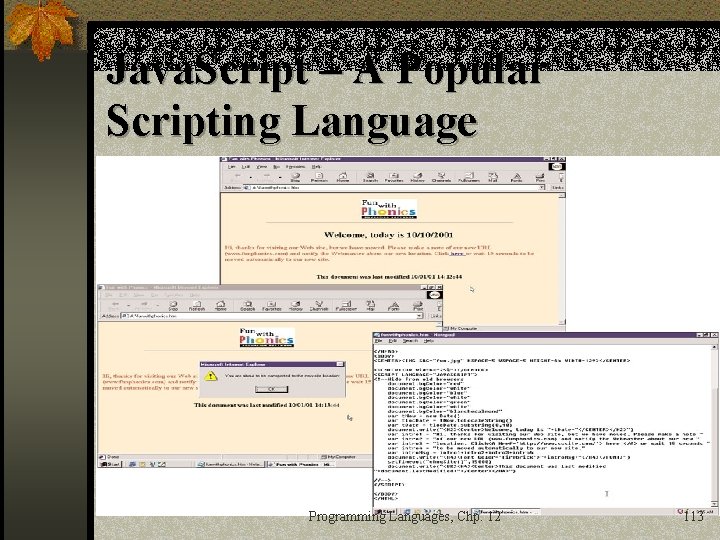Open Channels in the alert-dialog browser toolbar
This screenshot has height=540, width=720.
[319, 306]
